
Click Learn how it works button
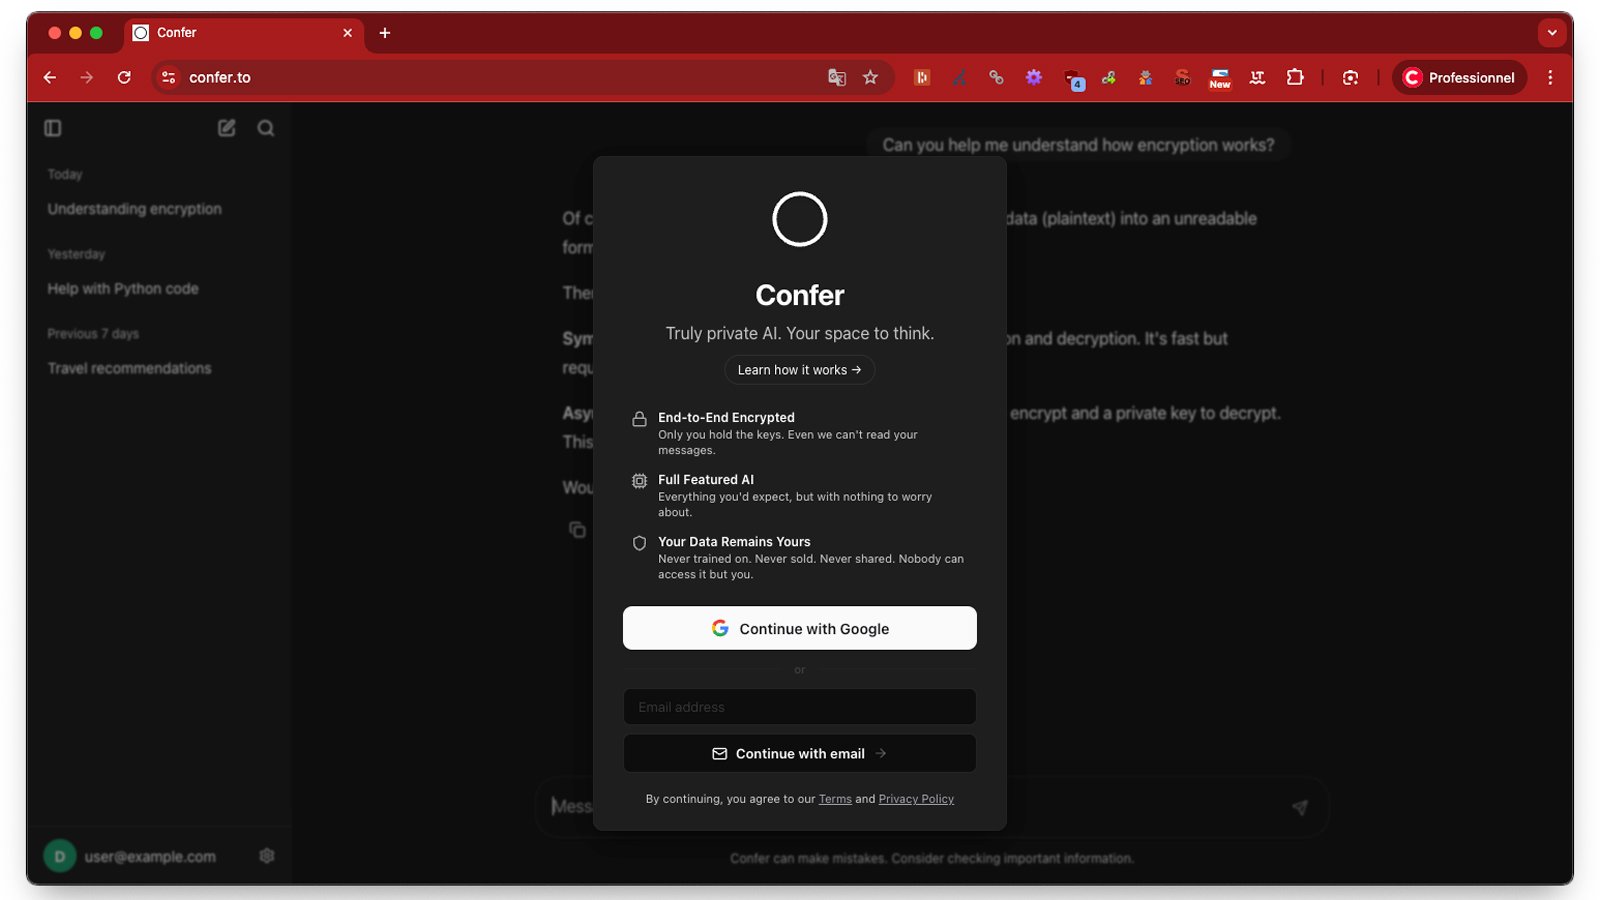tap(800, 370)
